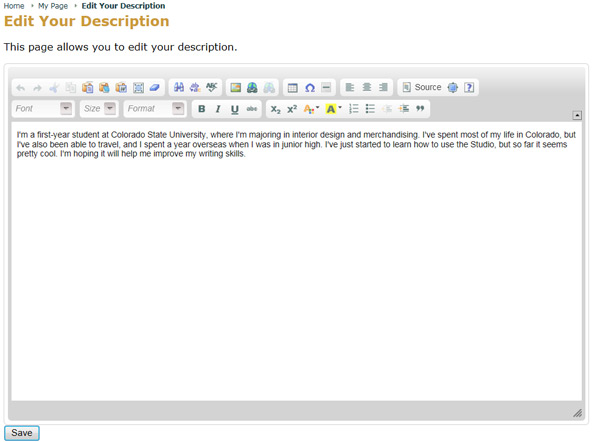This screenshot has width=600, height=442.
Task: Toggle block quote formatting
Action: [420, 109]
